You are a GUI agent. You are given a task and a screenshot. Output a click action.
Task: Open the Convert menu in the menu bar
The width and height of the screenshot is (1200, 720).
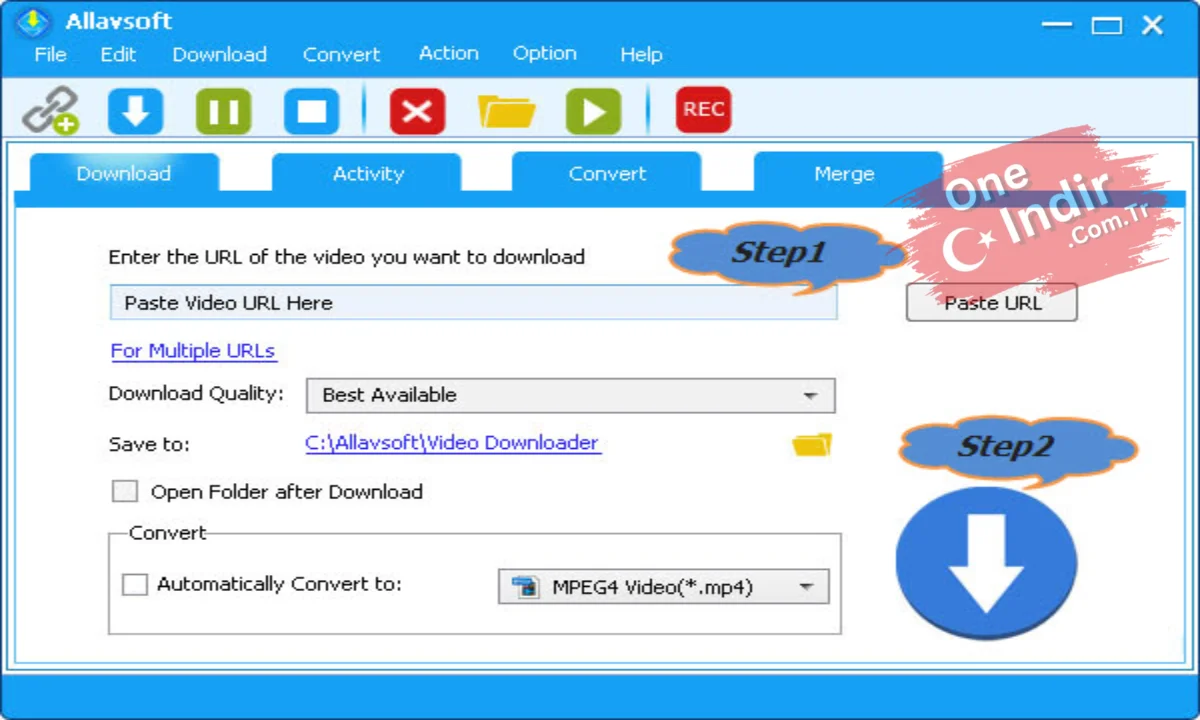(x=341, y=55)
